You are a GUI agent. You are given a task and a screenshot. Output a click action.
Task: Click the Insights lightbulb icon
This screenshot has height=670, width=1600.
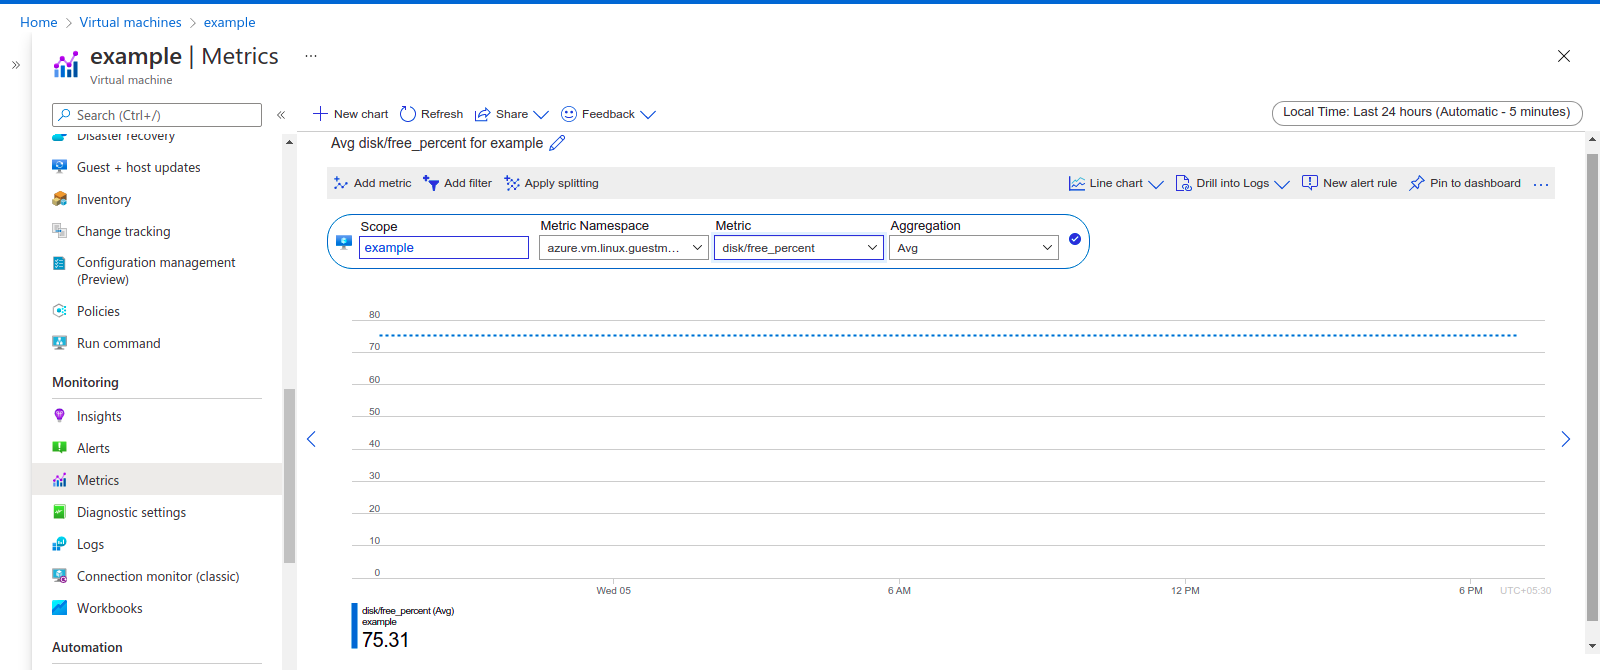click(x=59, y=416)
